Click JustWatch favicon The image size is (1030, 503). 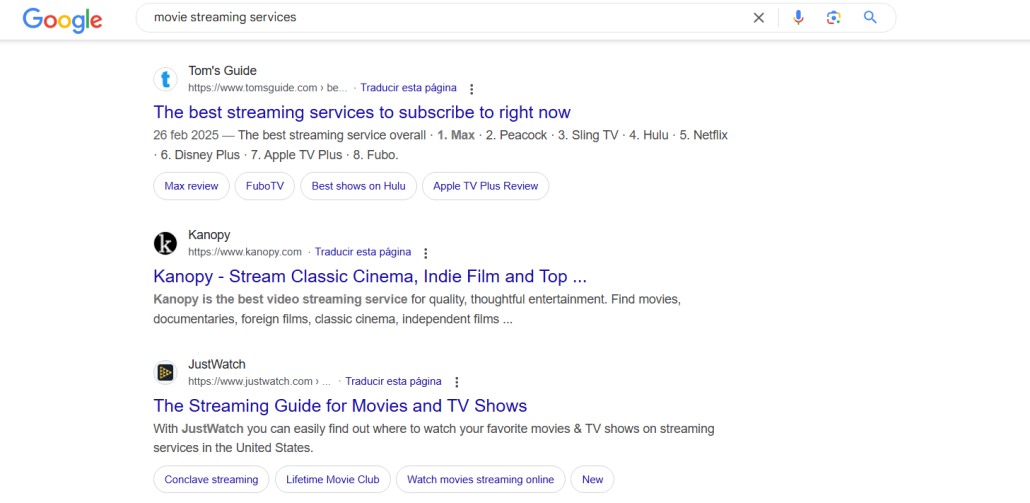click(166, 372)
